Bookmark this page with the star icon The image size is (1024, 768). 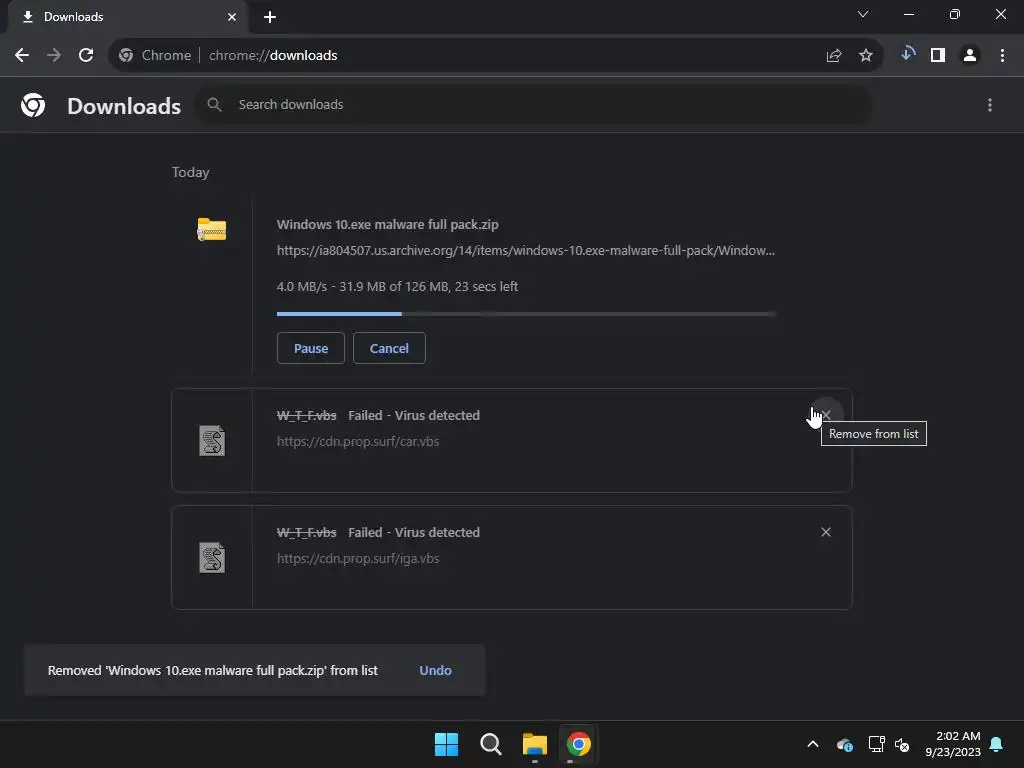click(x=866, y=56)
